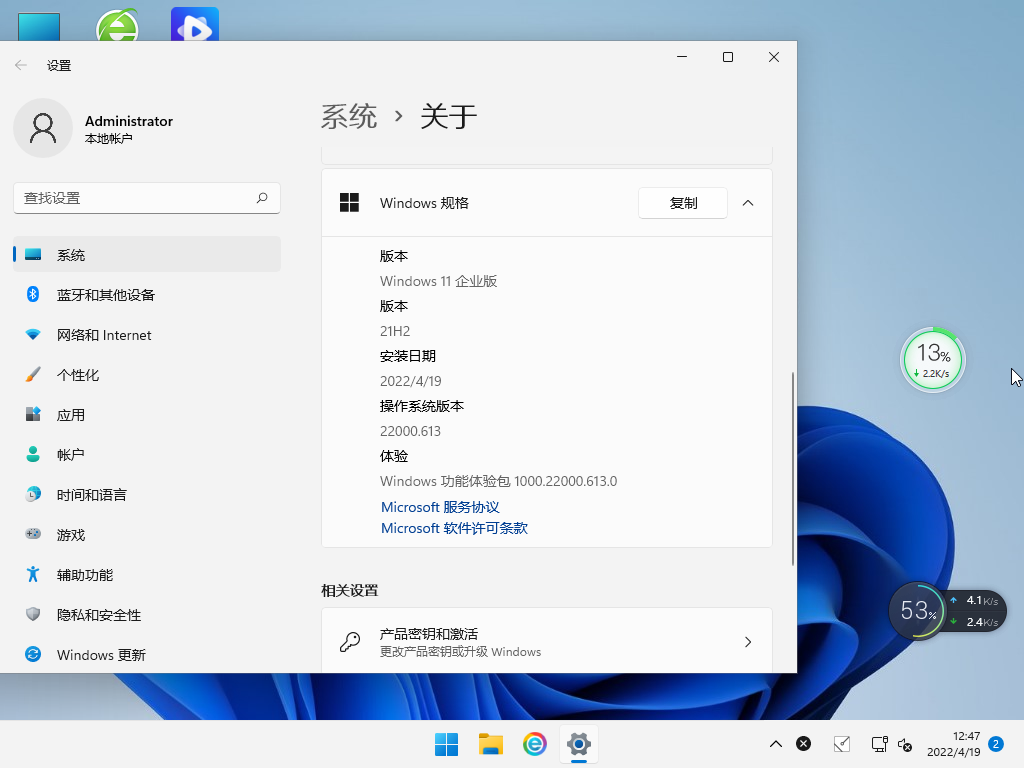Select the 帐户 account sidebar icon

pos(31,454)
